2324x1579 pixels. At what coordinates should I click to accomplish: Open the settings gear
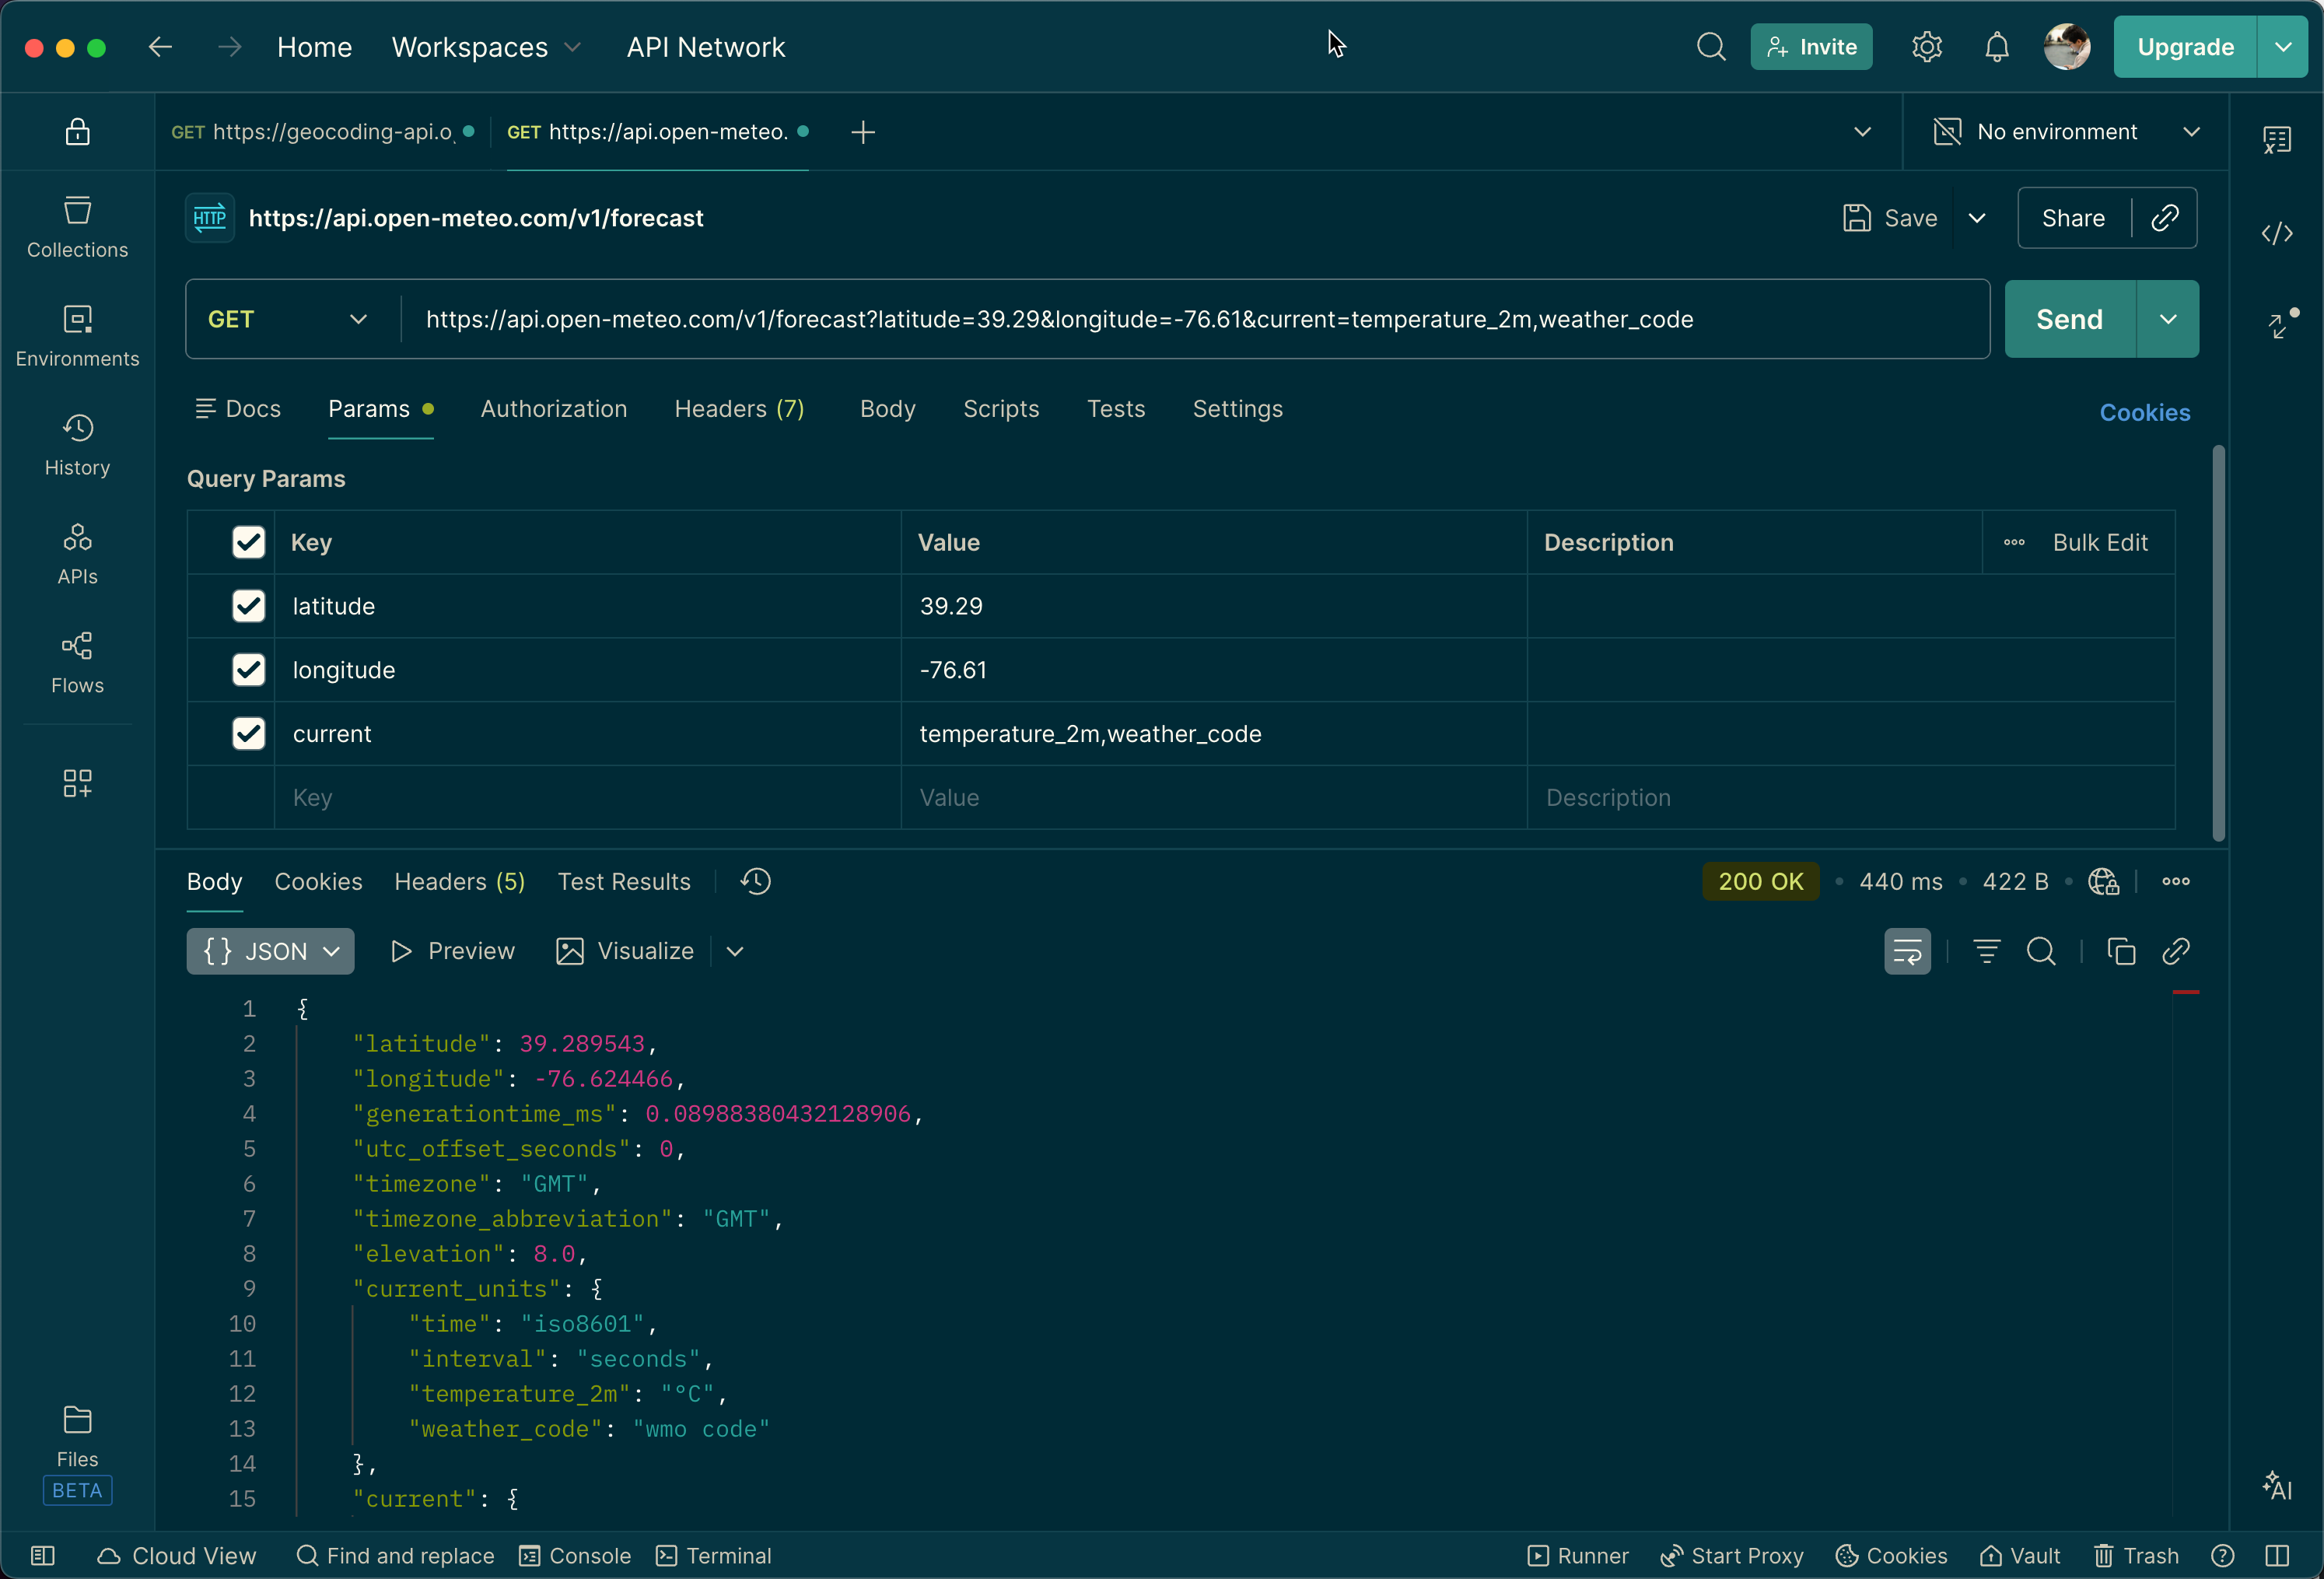pos(1927,47)
